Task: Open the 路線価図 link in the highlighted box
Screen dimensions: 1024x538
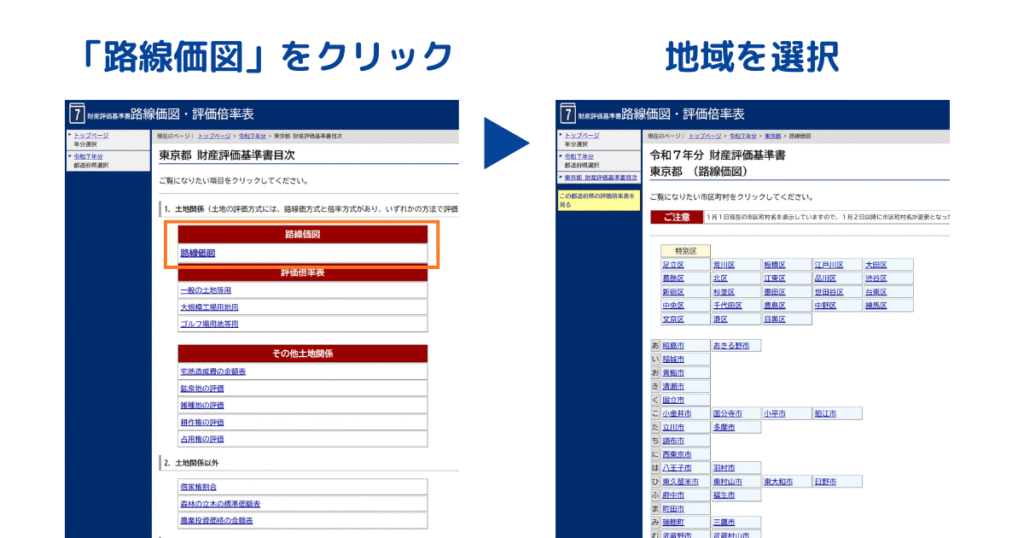Action: tap(197, 253)
